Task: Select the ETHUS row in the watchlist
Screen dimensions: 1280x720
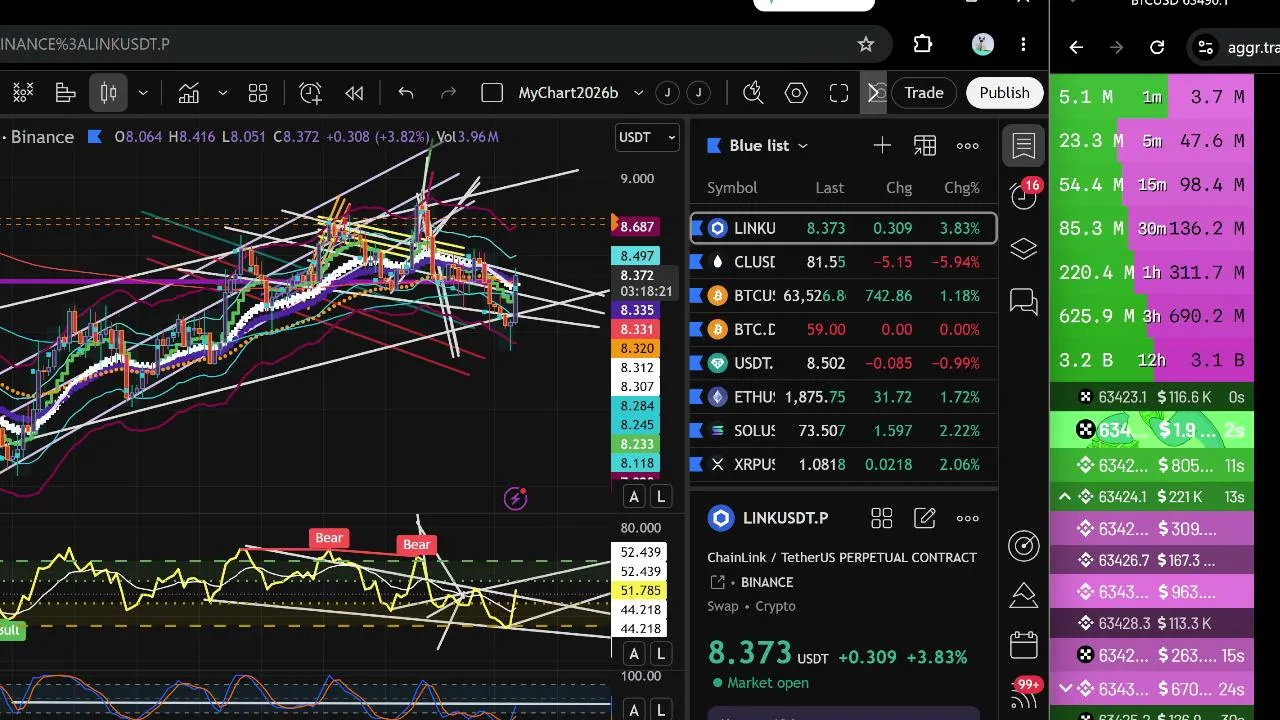Action: click(x=844, y=397)
